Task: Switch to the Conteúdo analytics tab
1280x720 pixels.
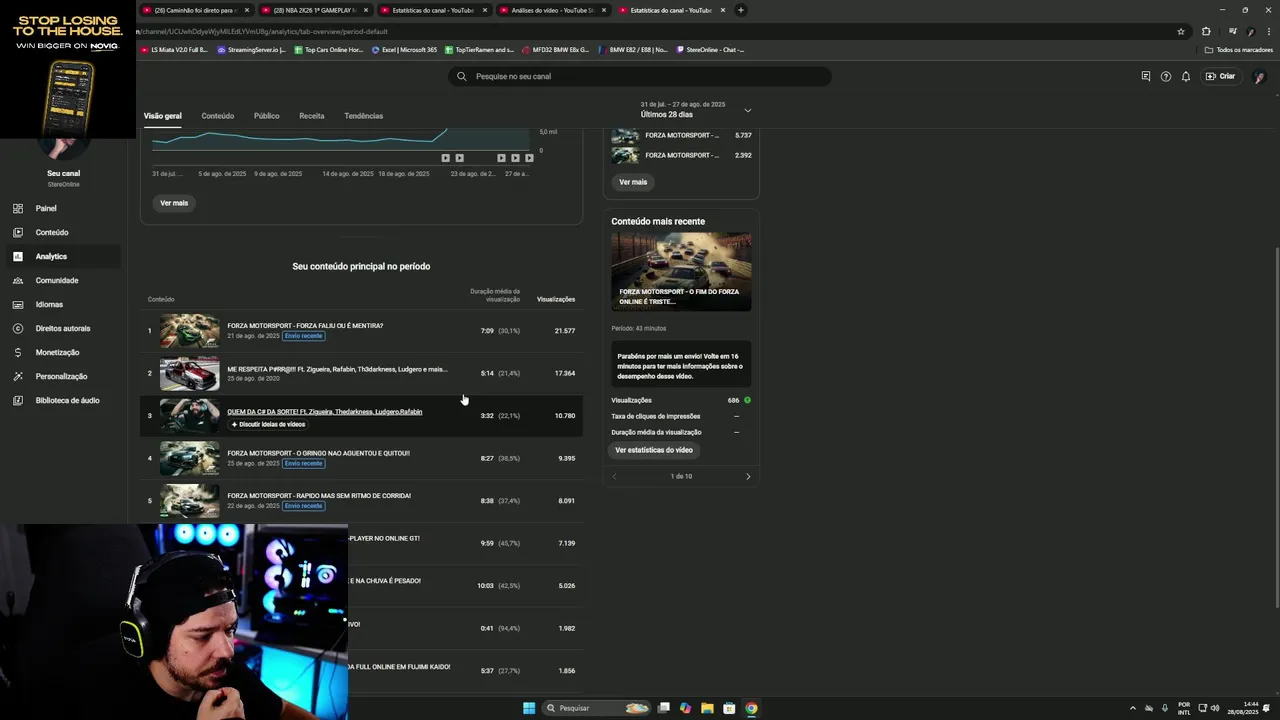Action: (x=217, y=116)
